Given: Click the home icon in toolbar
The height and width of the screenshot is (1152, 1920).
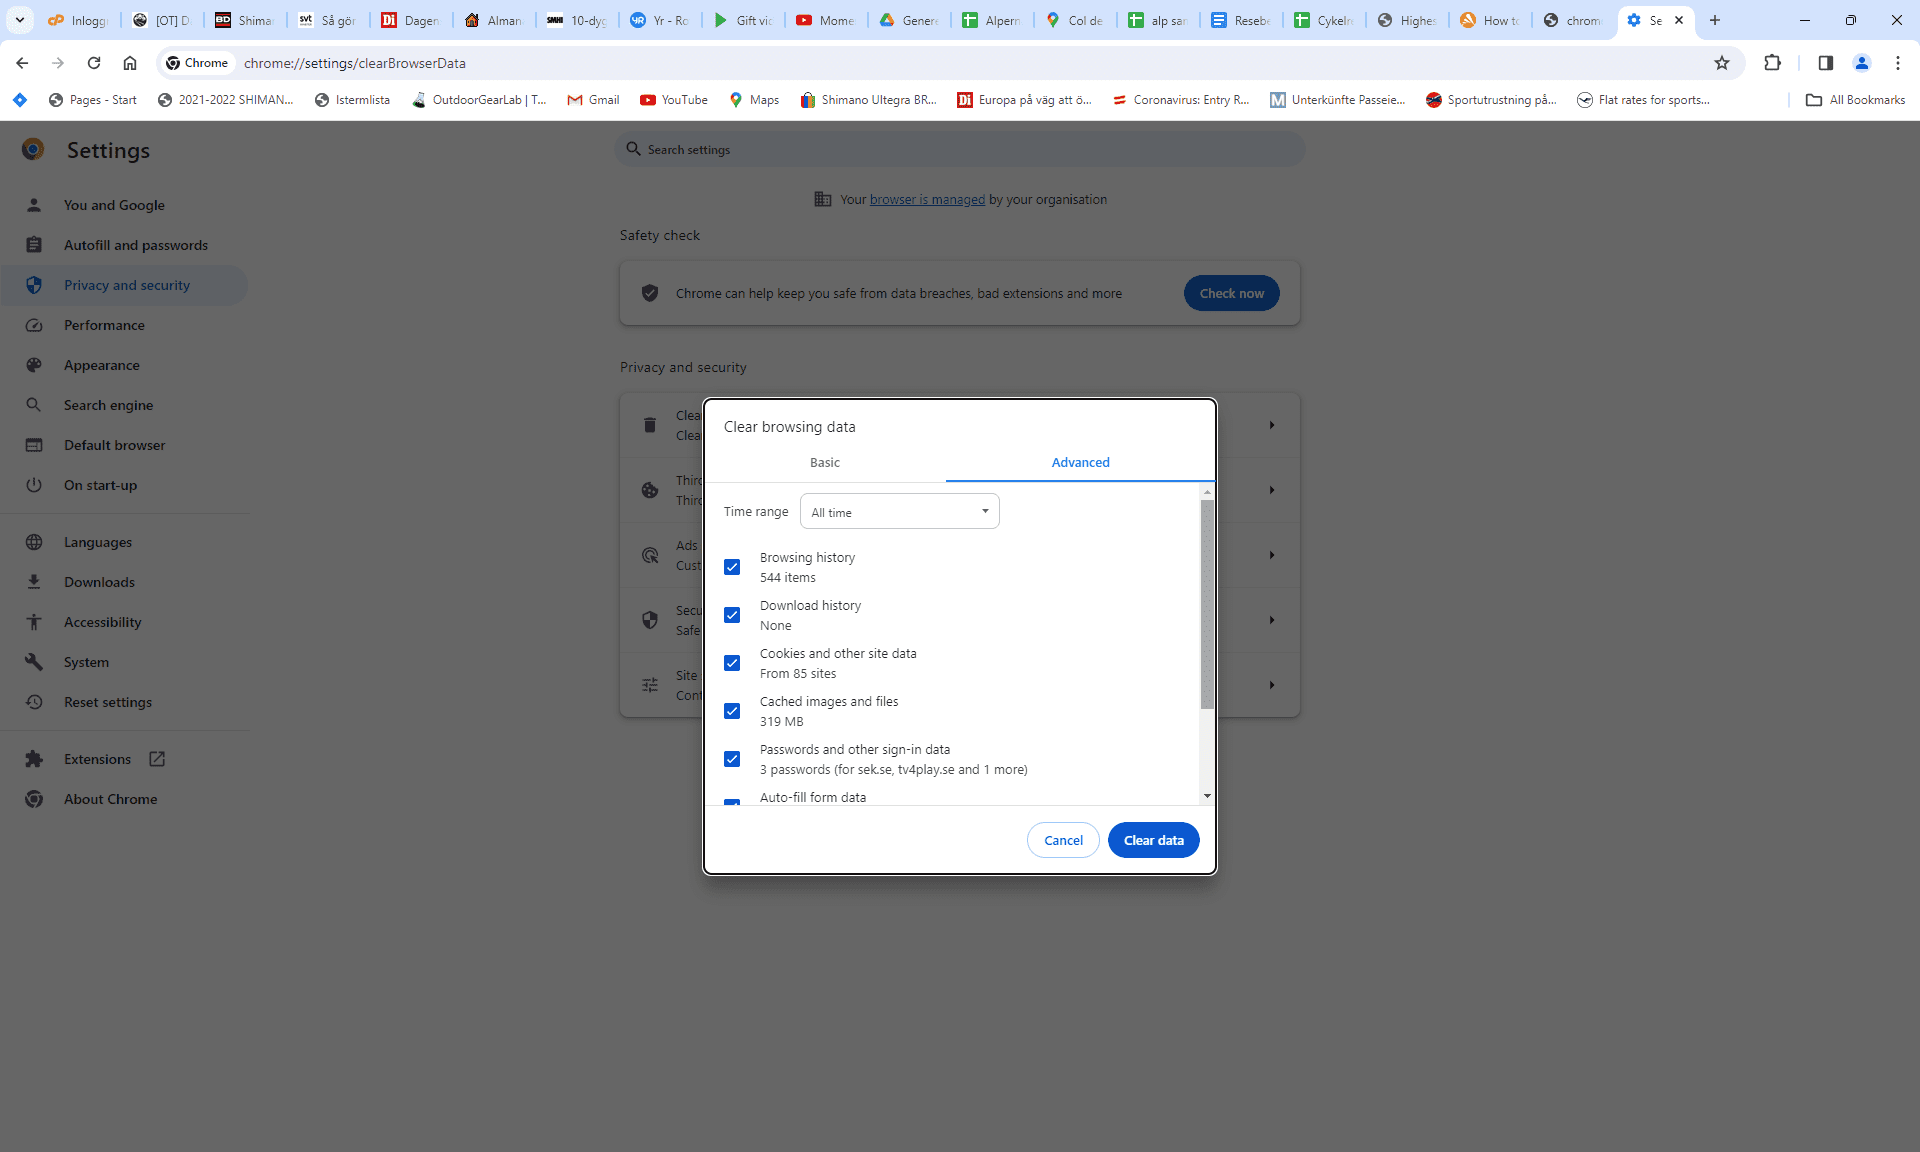Looking at the screenshot, I should pyautogui.click(x=130, y=63).
